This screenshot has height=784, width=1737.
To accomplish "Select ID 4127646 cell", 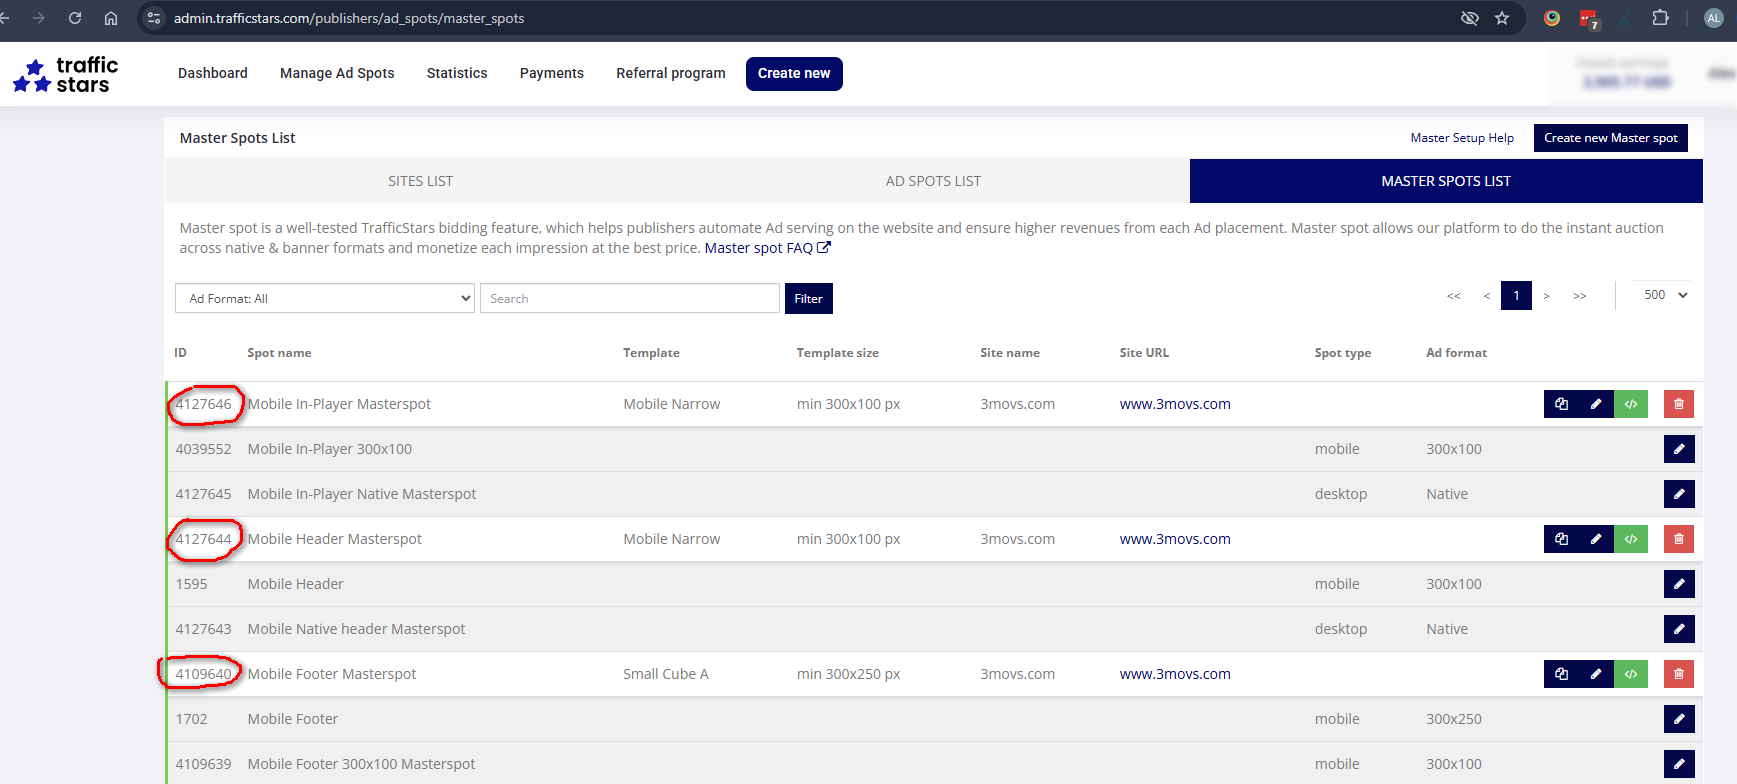I will coord(204,404).
